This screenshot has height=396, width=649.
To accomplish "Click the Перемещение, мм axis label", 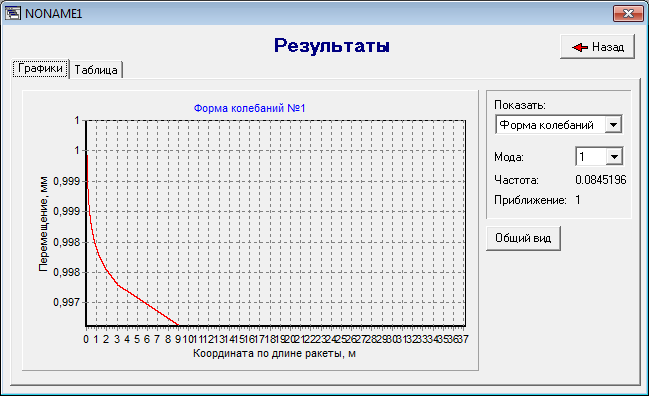I will 43,224.
